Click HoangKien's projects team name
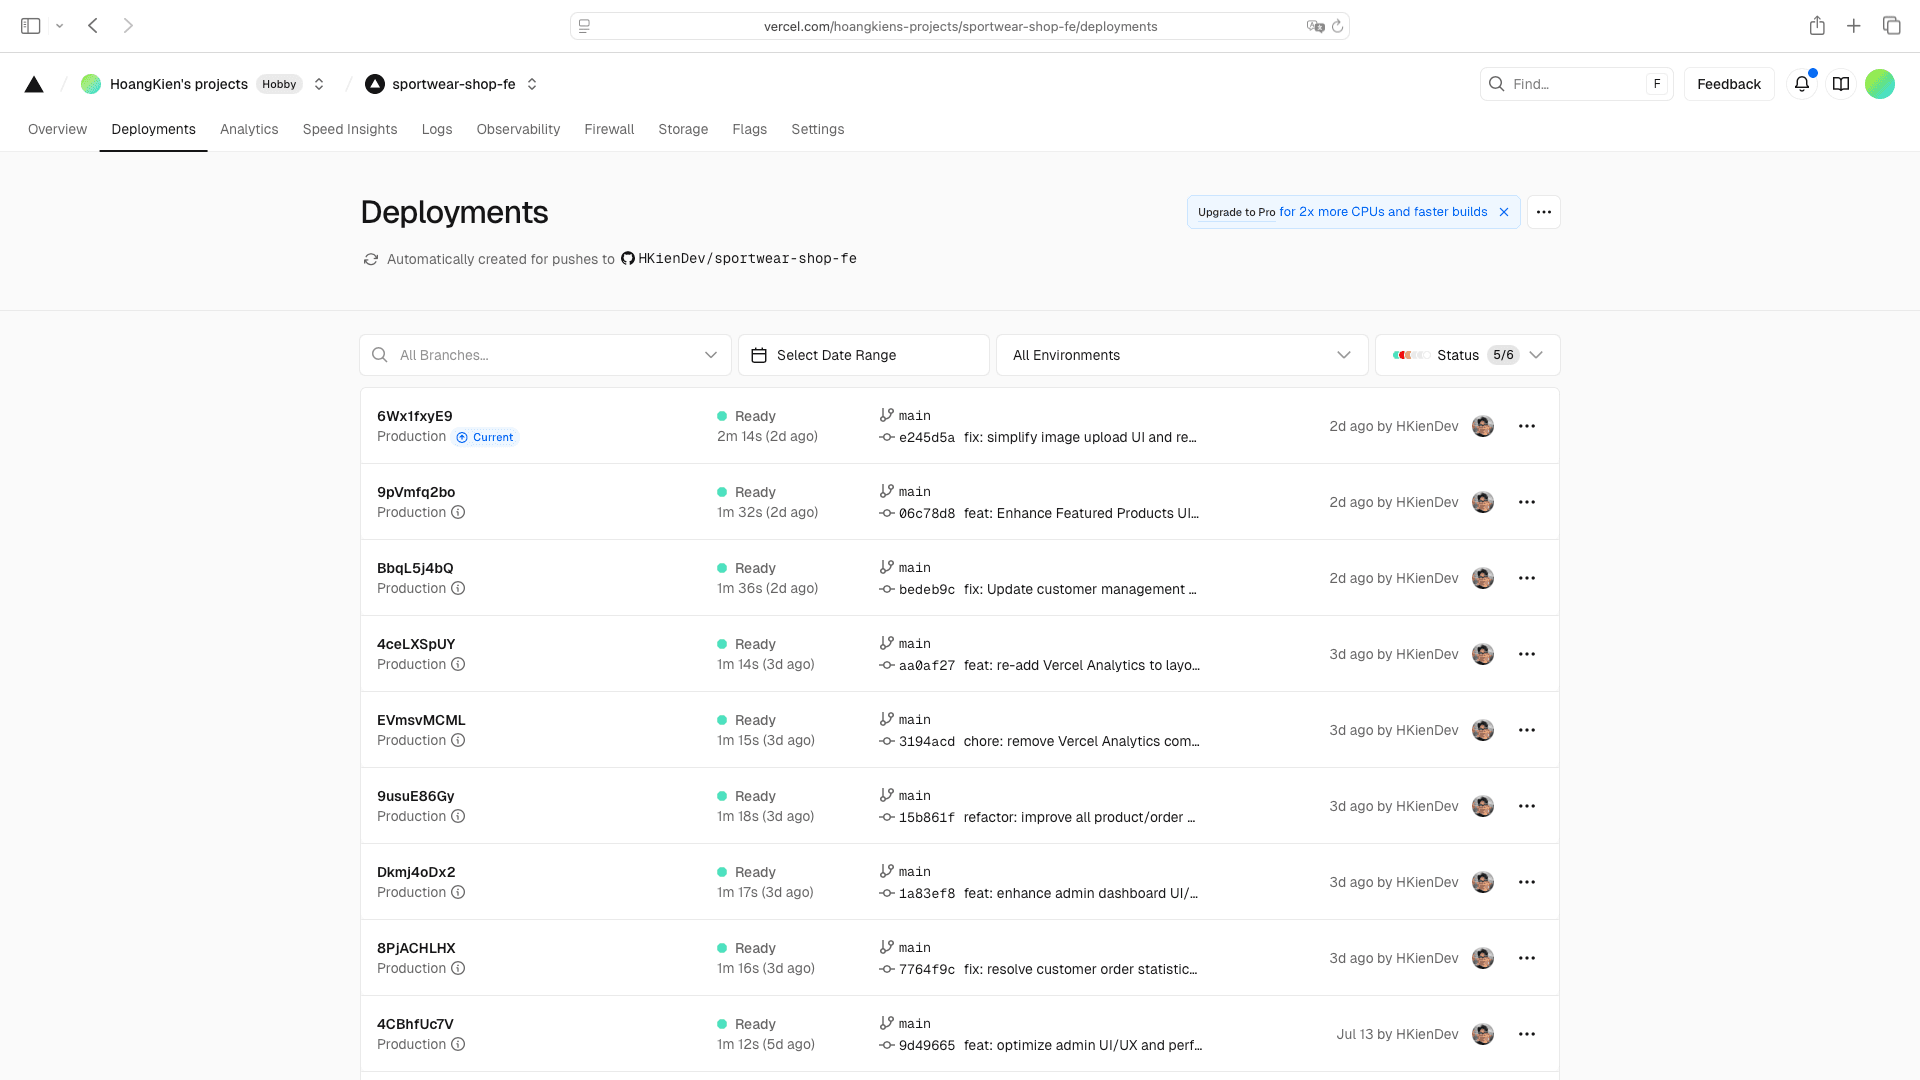This screenshot has width=1920, height=1080. point(178,84)
